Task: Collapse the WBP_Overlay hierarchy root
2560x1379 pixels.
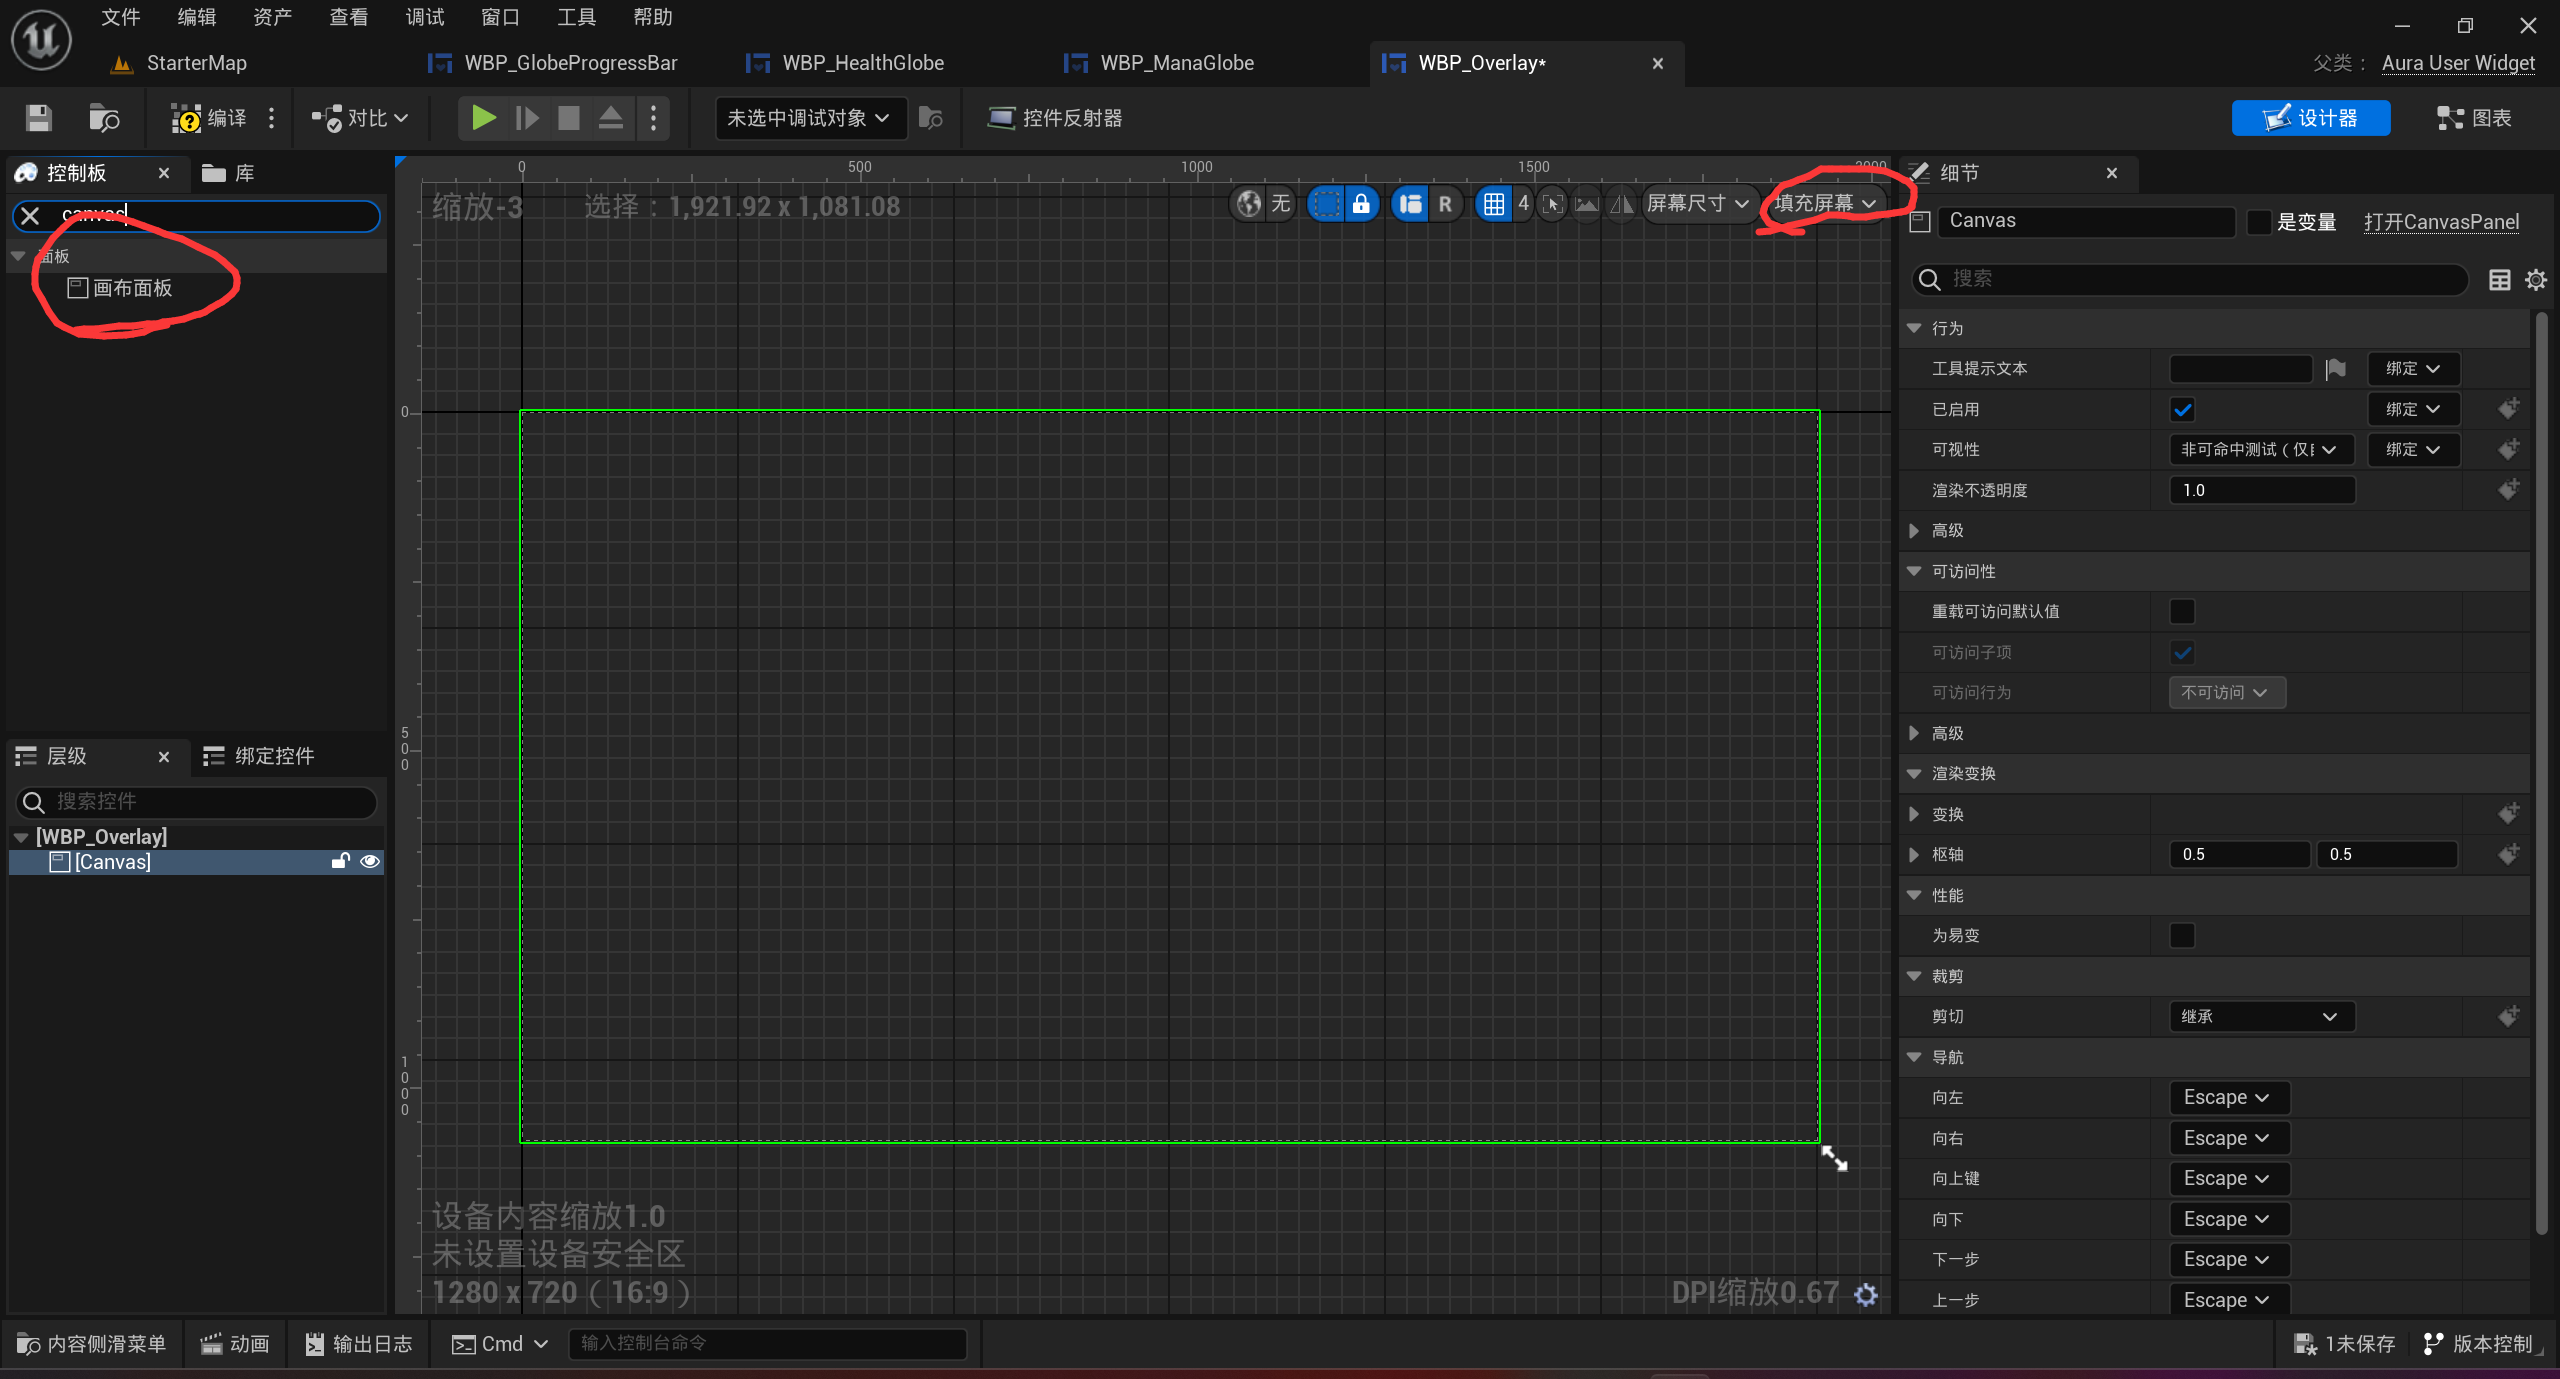Action: coord(21,837)
